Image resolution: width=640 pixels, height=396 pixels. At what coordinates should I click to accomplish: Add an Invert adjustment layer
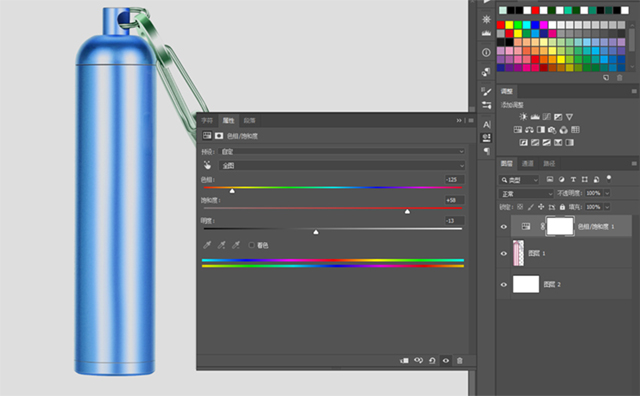pyautogui.click(x=523, y=142)
